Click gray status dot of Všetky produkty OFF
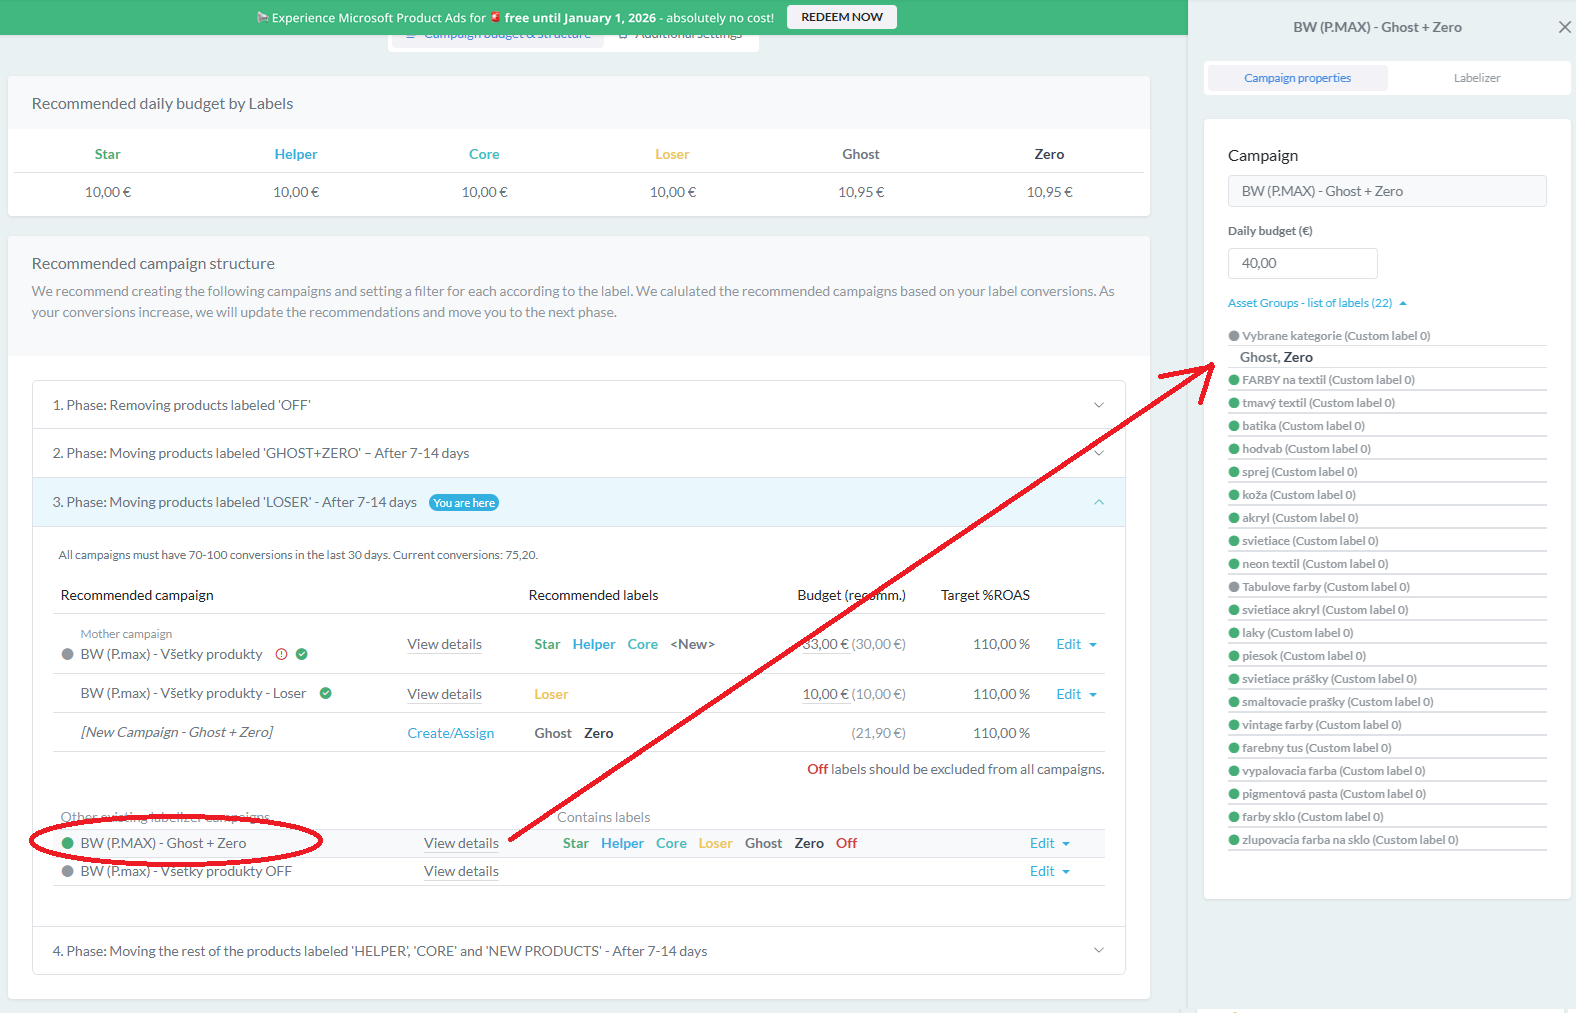The height and width of the screenshot is (1013, 1576). (68, 872)
